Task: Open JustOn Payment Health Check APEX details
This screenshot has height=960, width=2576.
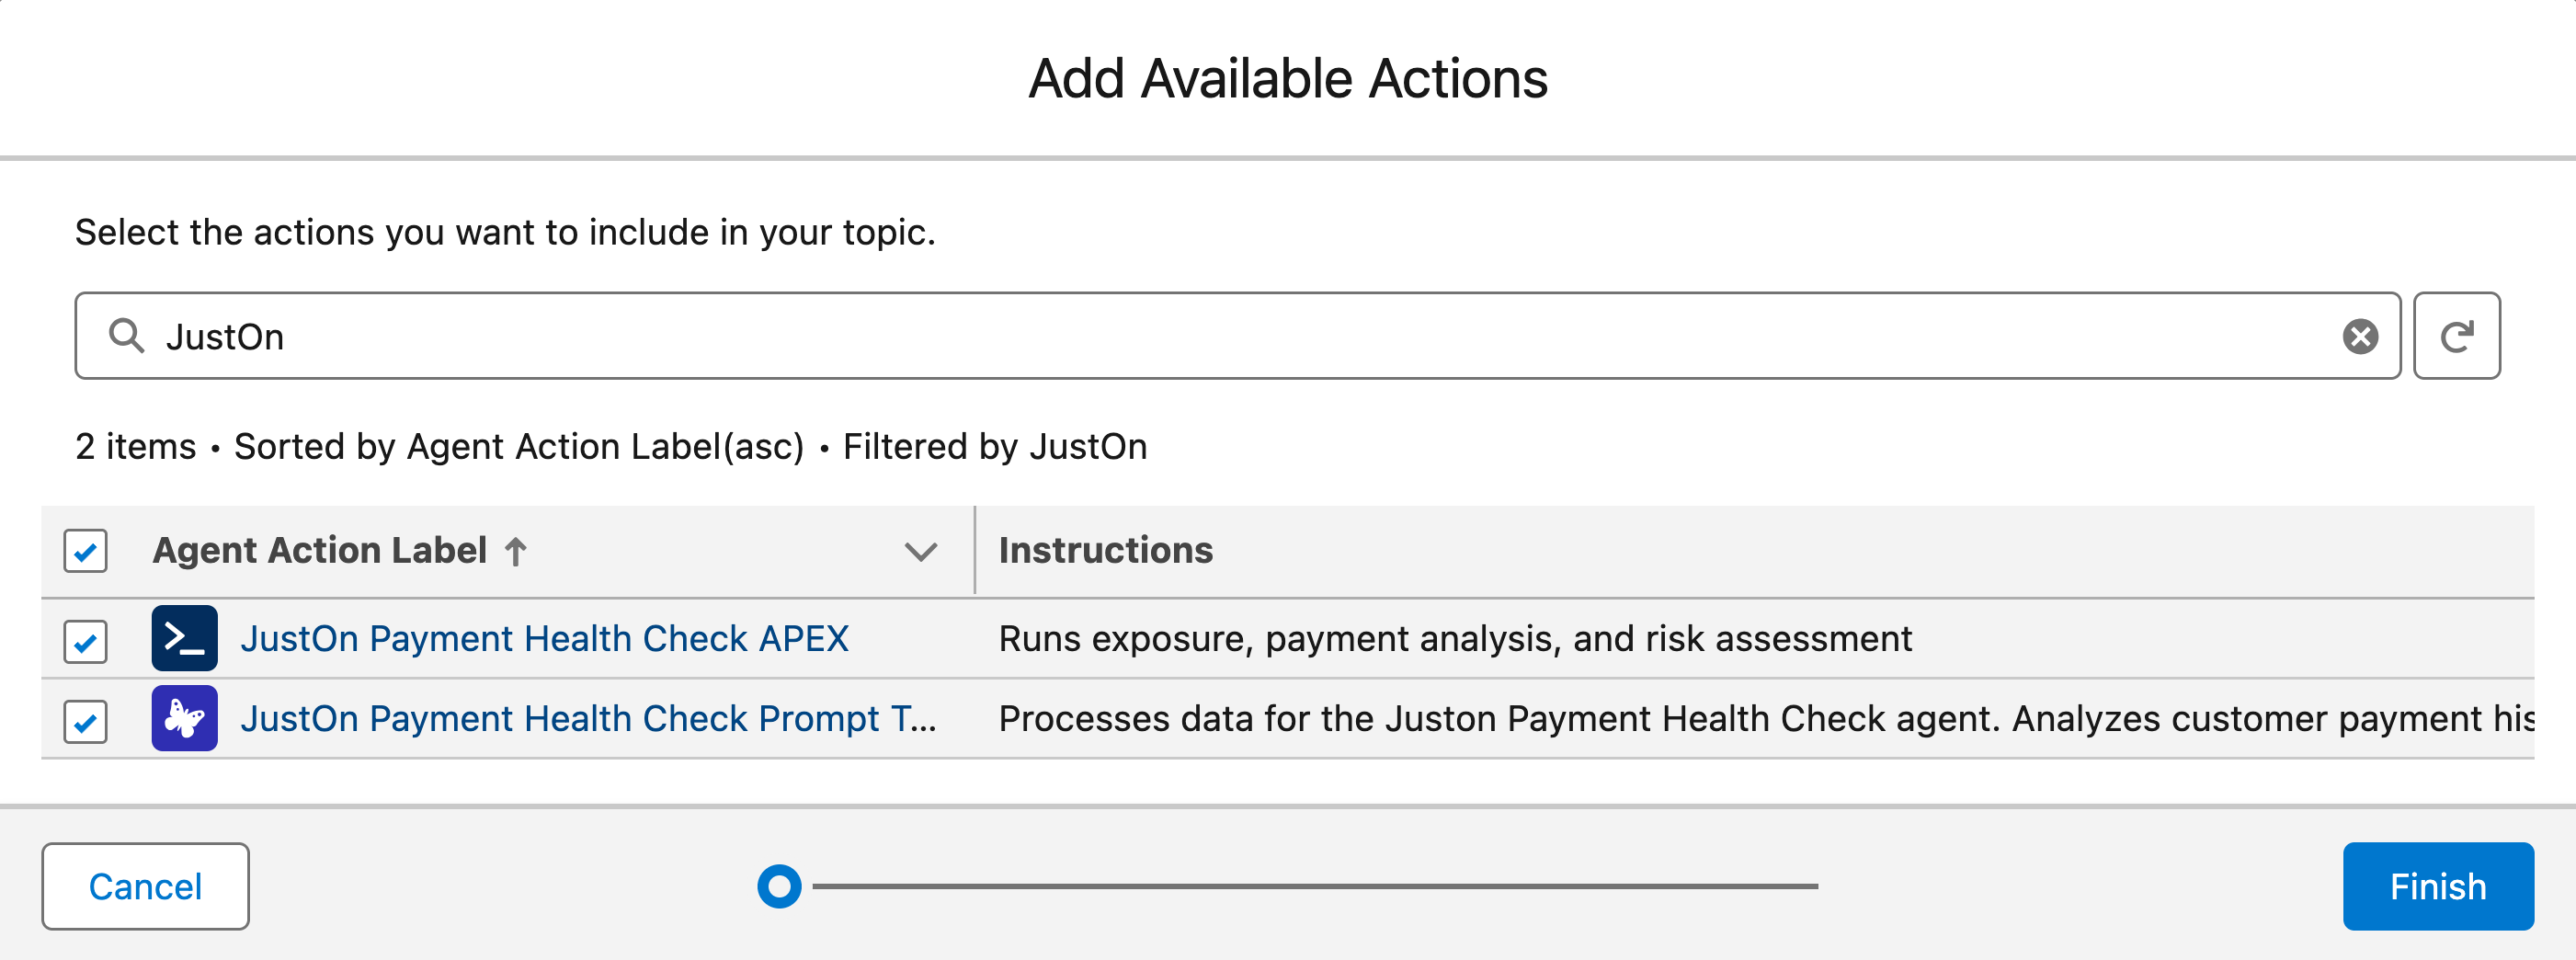Action: (x=545, y=638)
